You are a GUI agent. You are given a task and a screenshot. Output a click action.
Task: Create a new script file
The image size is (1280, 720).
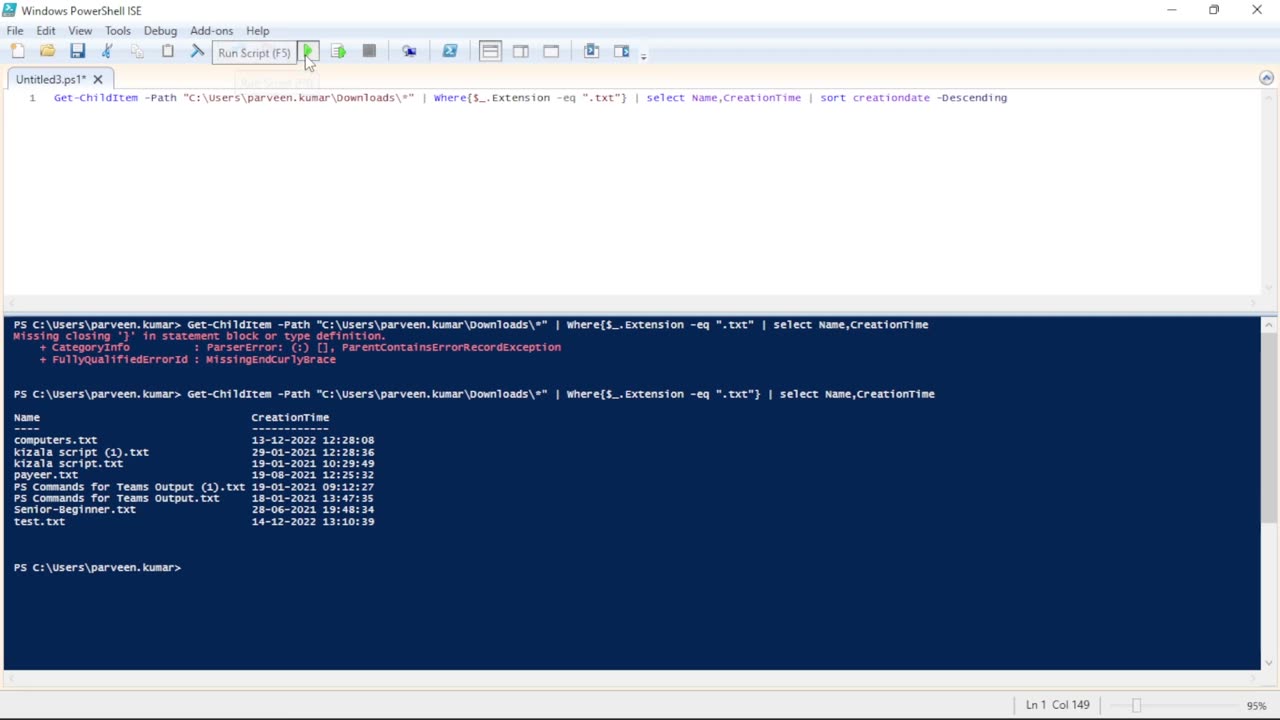[17, 51]
